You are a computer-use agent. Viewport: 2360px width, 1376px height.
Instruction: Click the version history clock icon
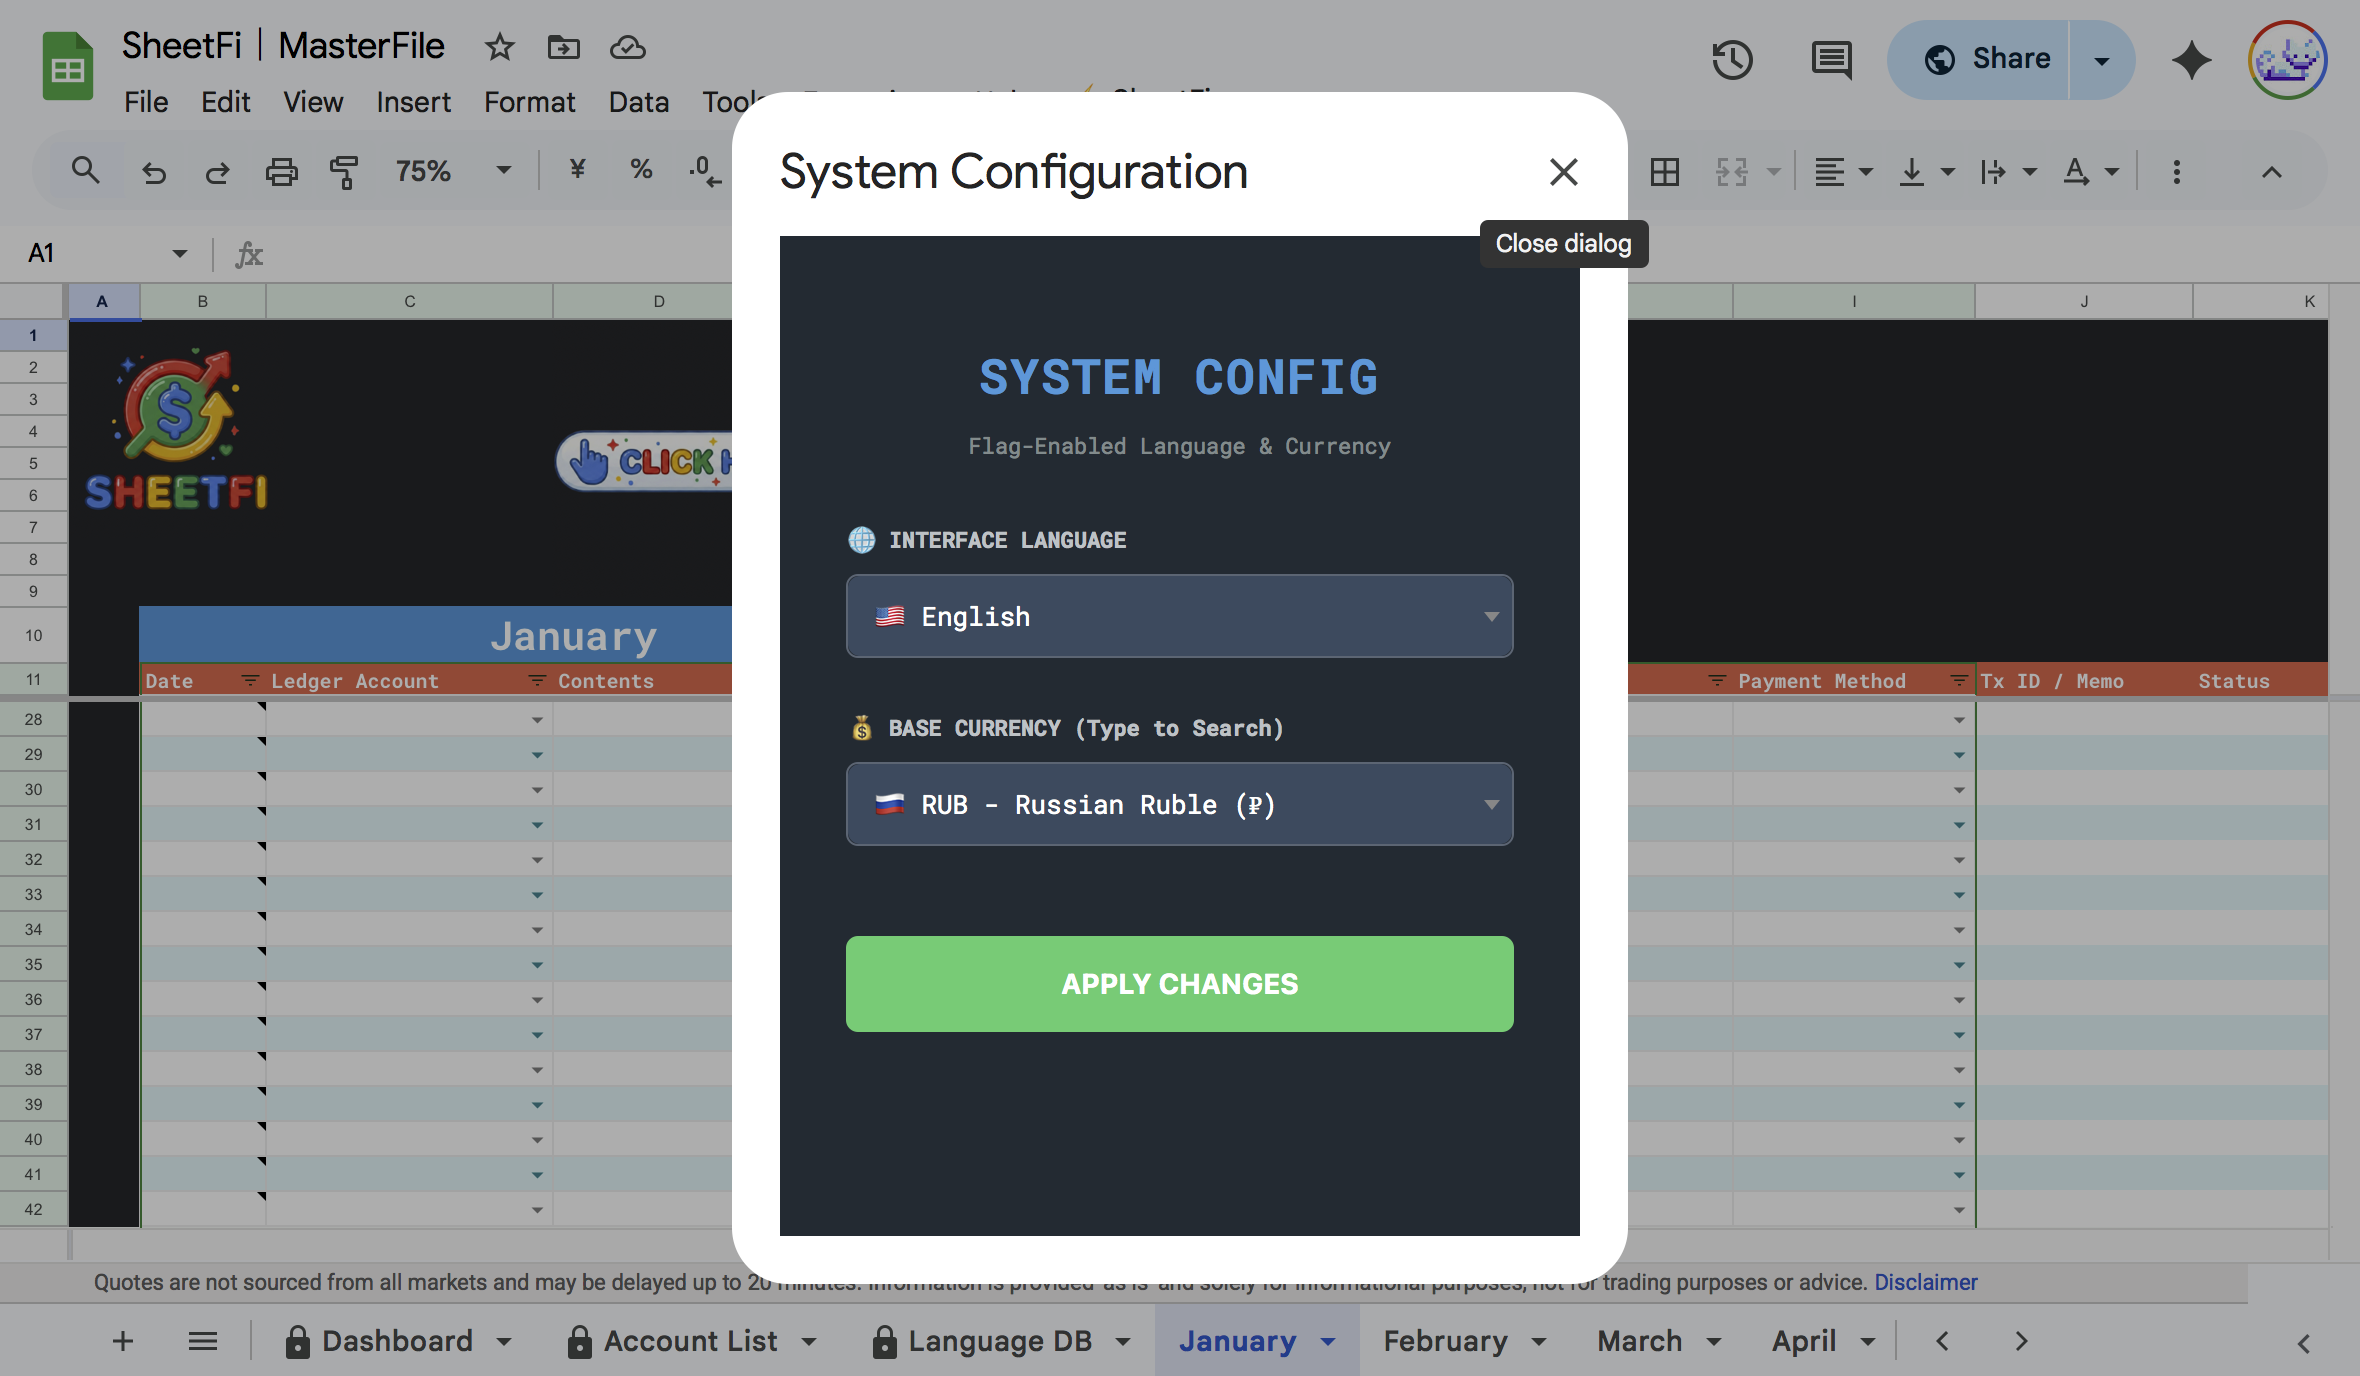(x=1732, y=60)
